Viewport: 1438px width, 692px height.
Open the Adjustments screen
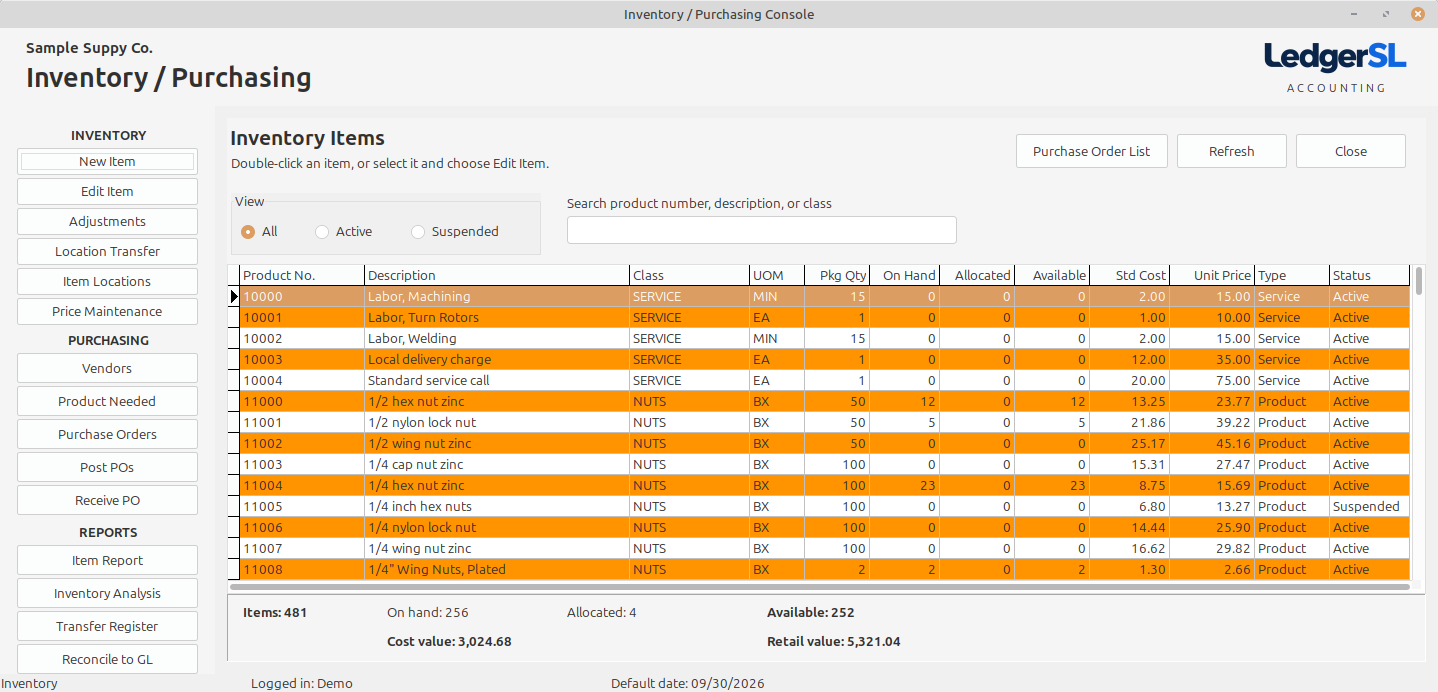tap(107, 221)
